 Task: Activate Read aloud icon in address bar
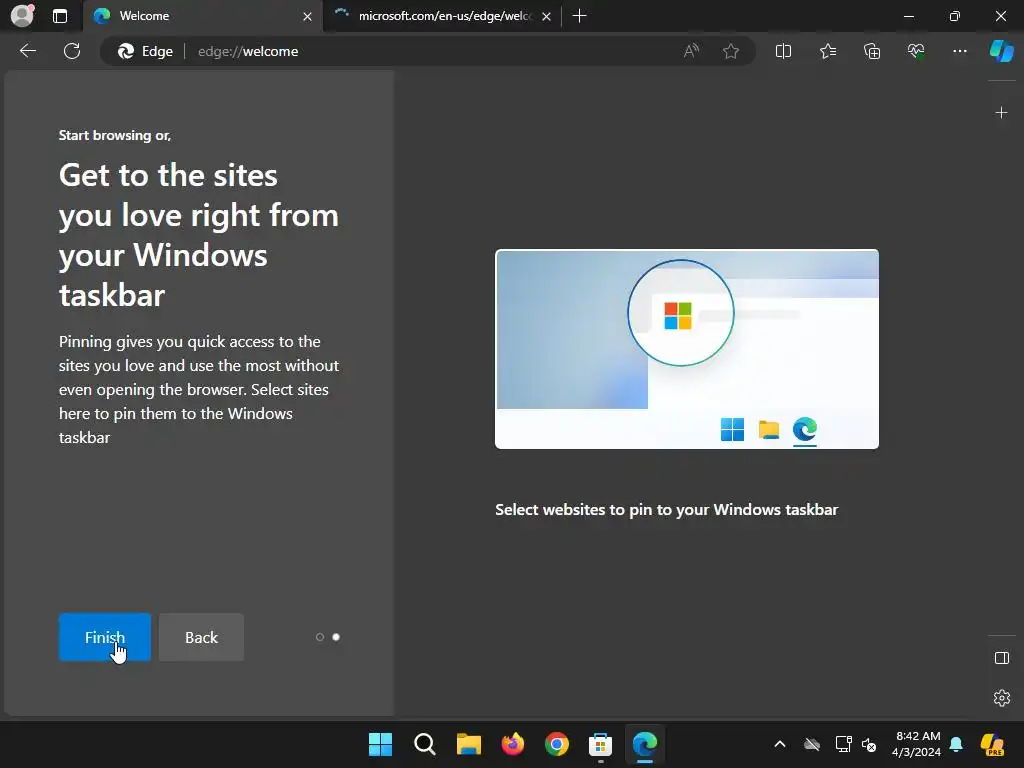[x=691, y=51]
